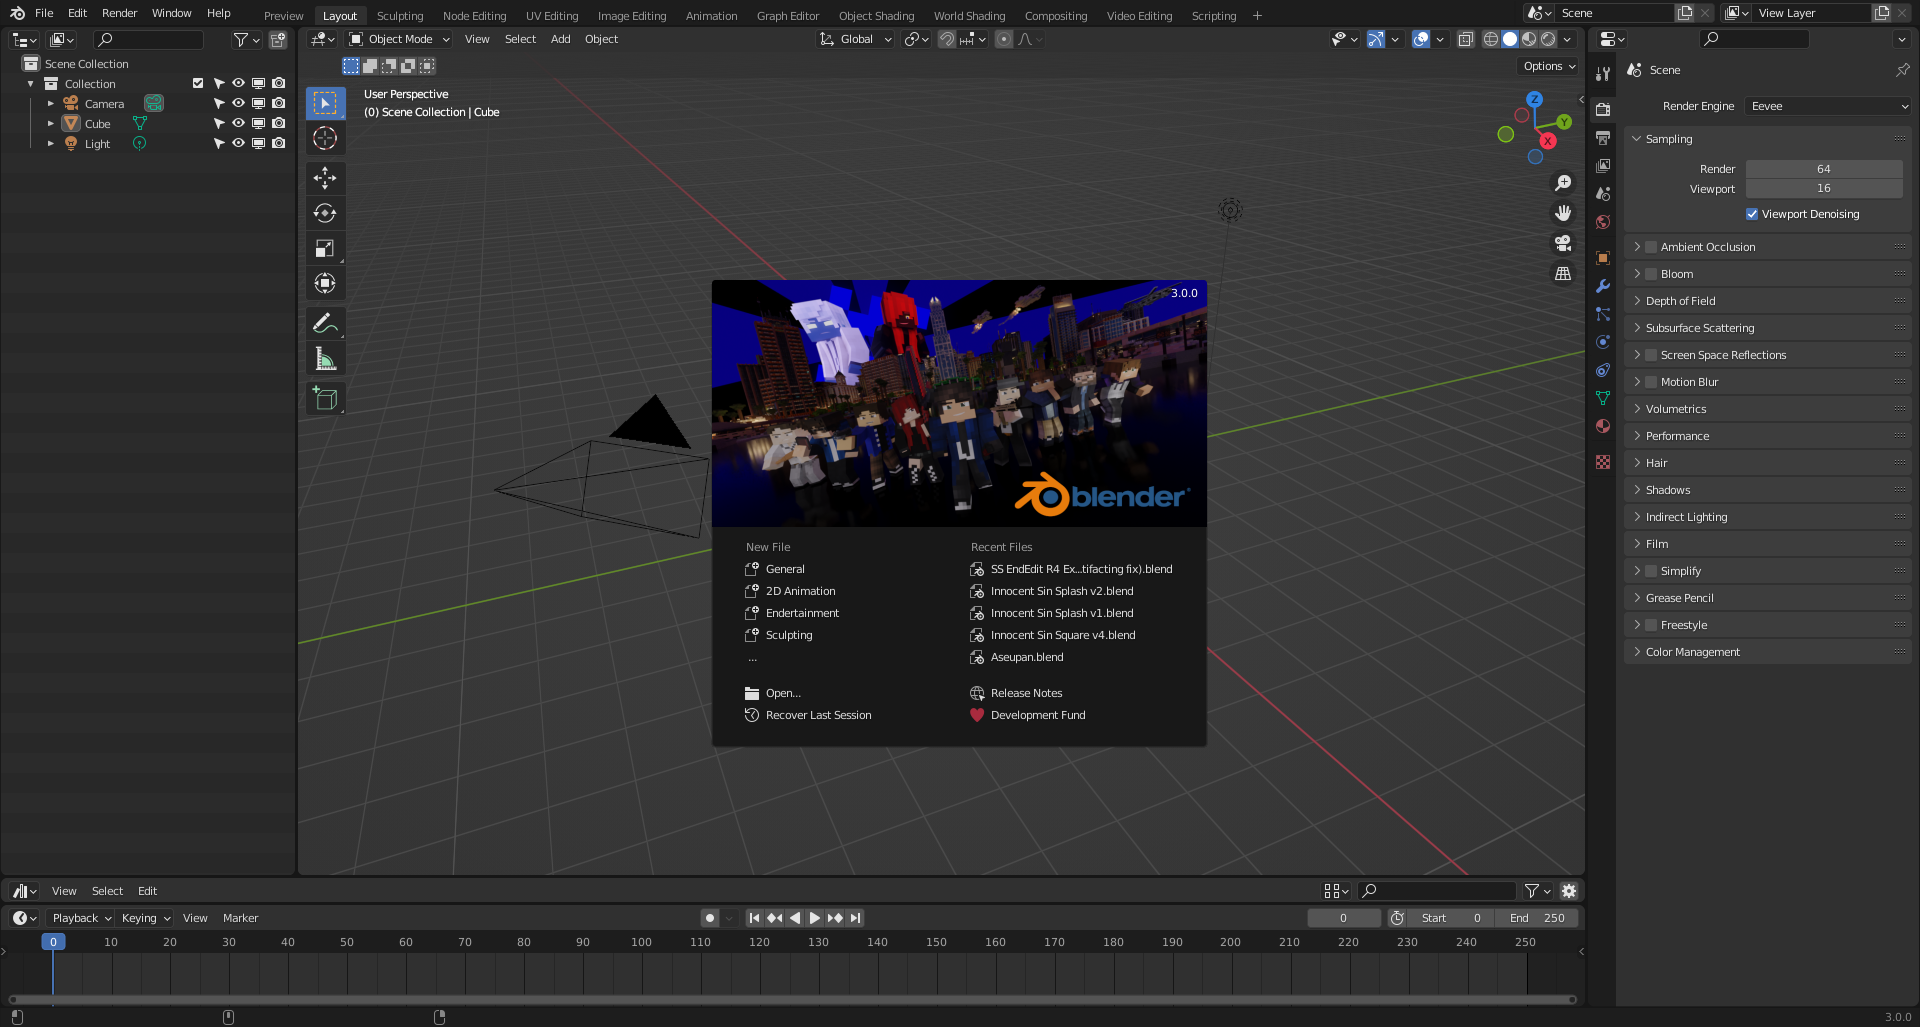The image size is (1920, 1027).
Task: Open the Output properties tab
Action: tap(1603, 138)
